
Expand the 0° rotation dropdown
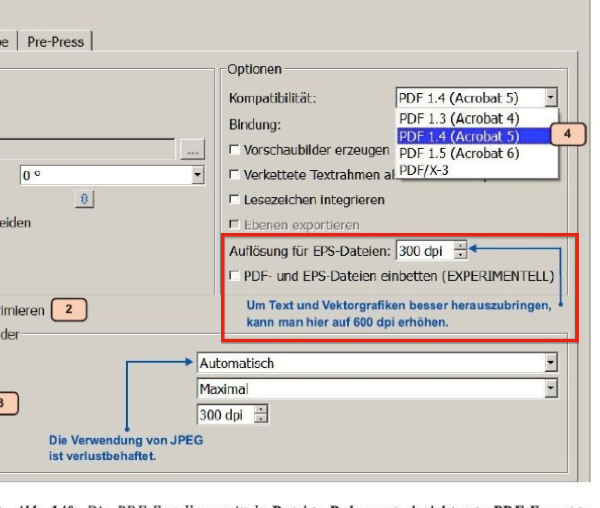click(197, 175)
